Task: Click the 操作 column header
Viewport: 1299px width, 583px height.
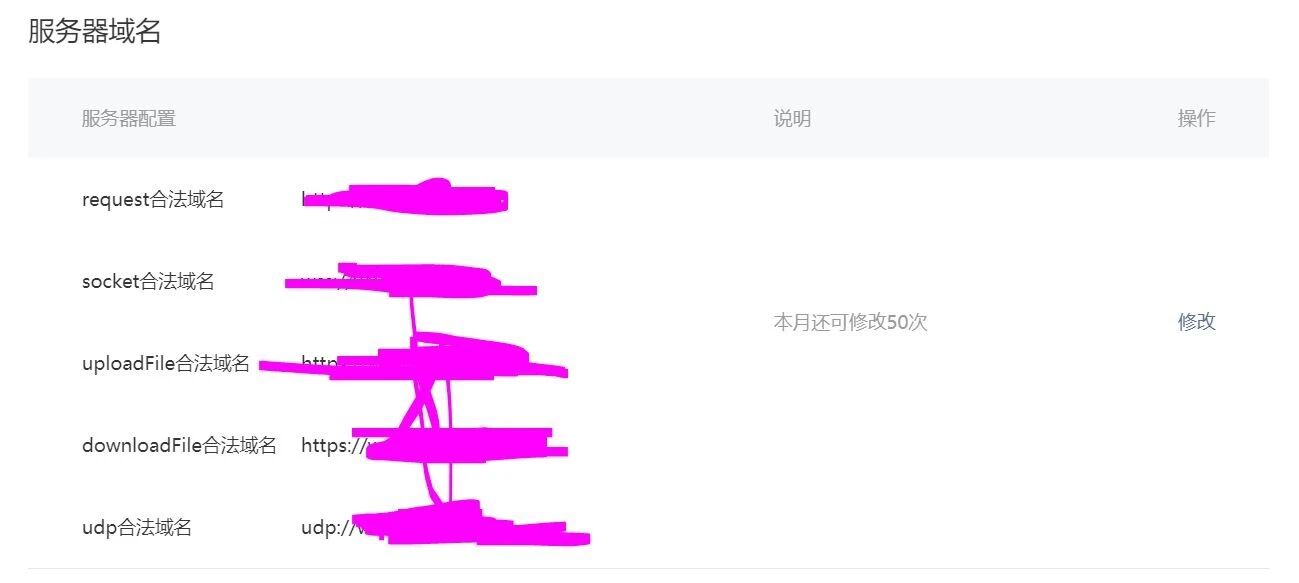Action: pos(1196,119)
